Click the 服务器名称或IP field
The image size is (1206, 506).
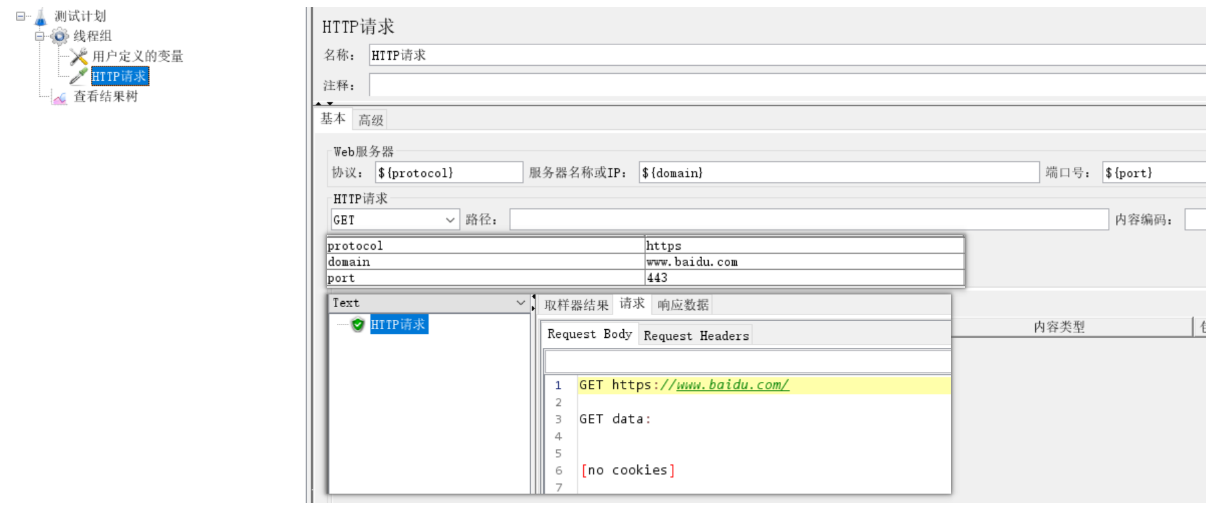[839, 173]
